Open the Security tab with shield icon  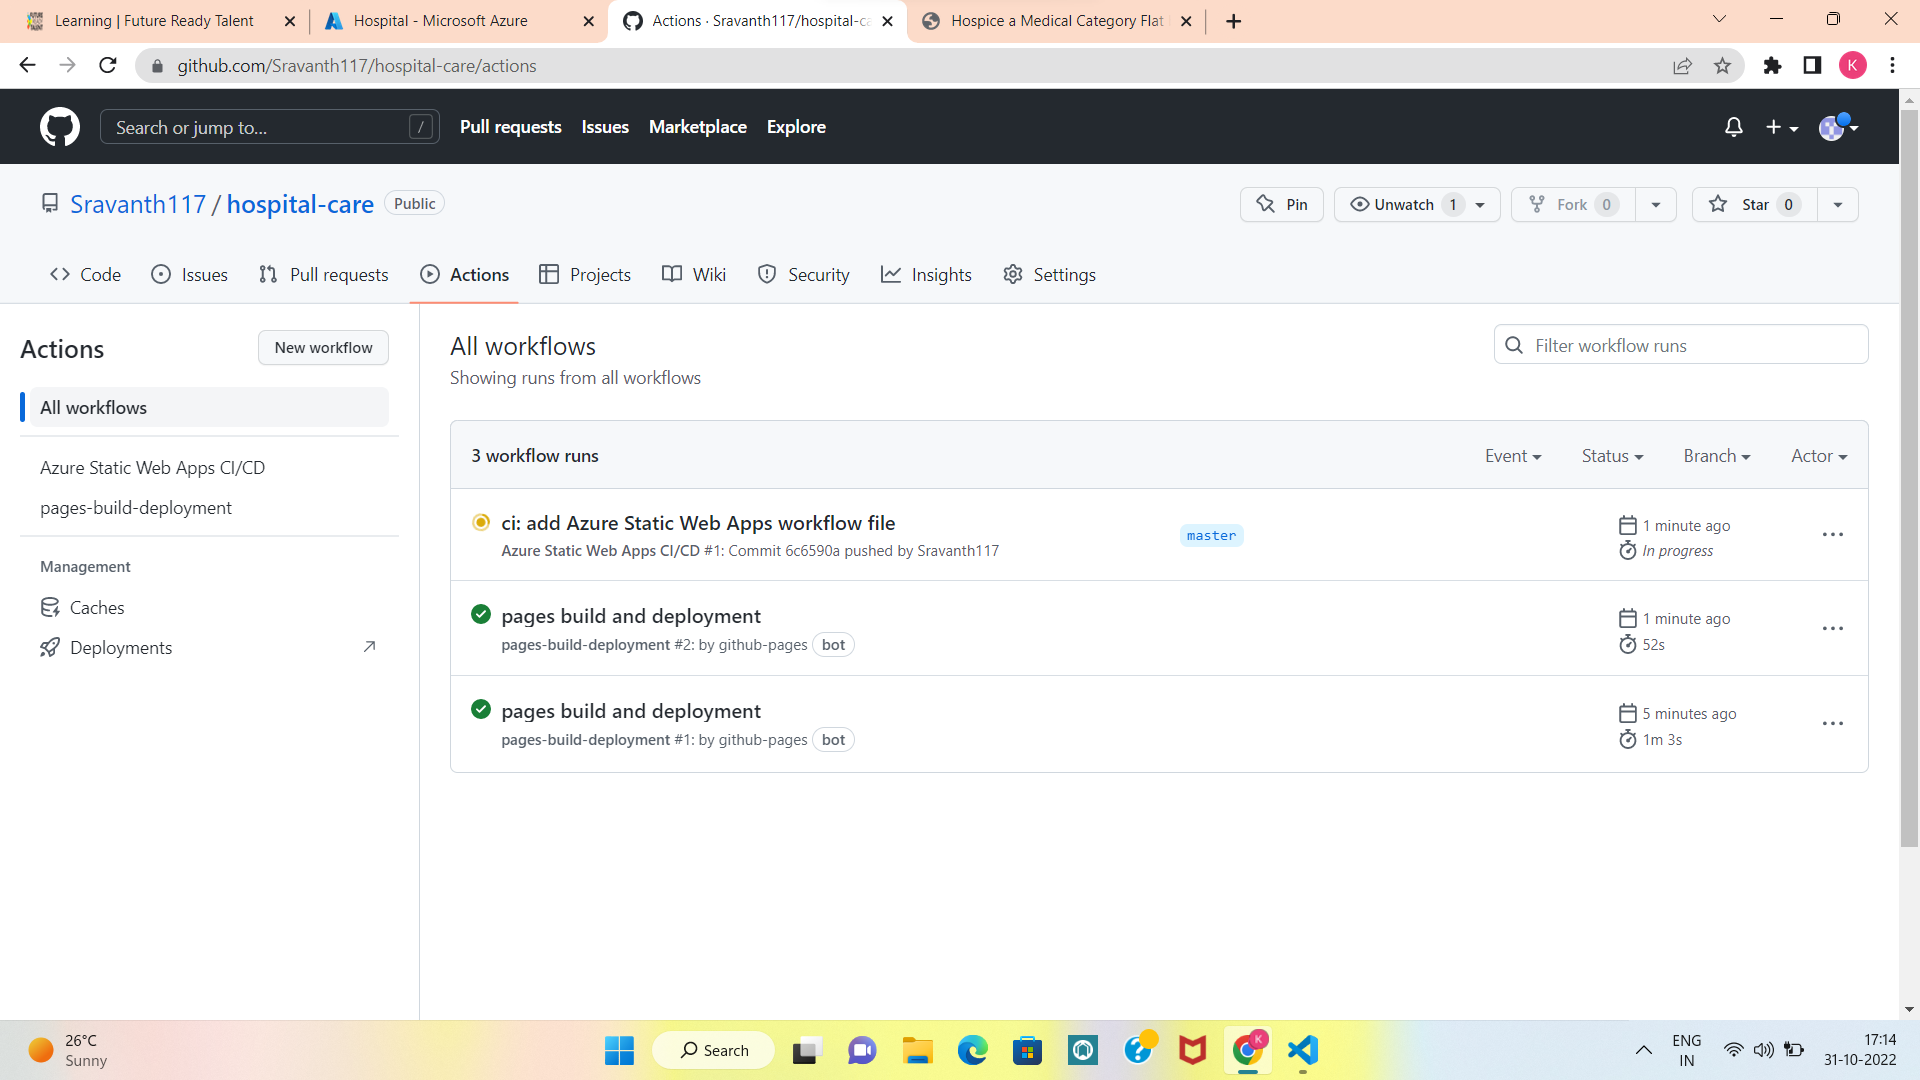[x=803, y=274]
